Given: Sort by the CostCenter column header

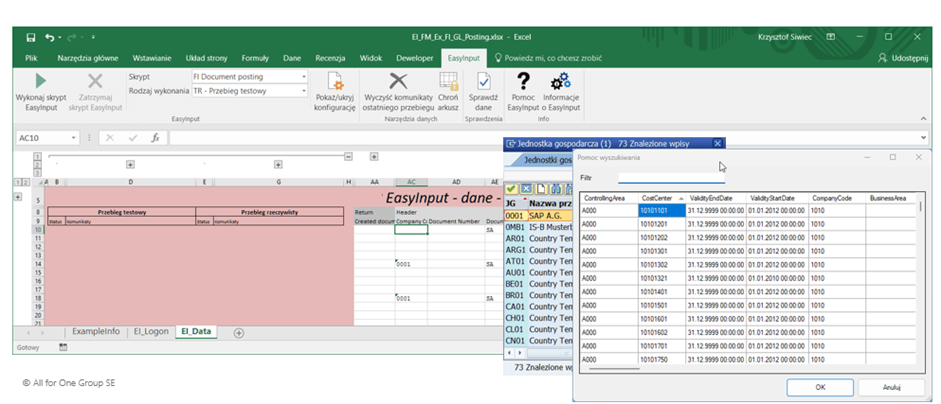Looking at the screenshot, I should [x=661, y=198].
